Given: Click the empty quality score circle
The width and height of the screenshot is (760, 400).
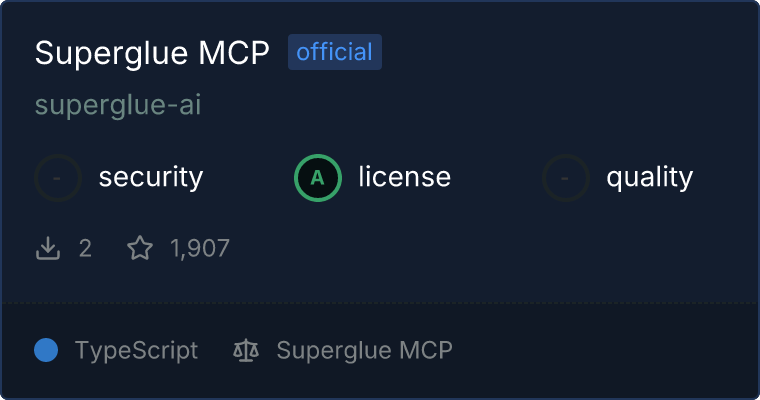Looking at the screenshot, I should [566, 178].
